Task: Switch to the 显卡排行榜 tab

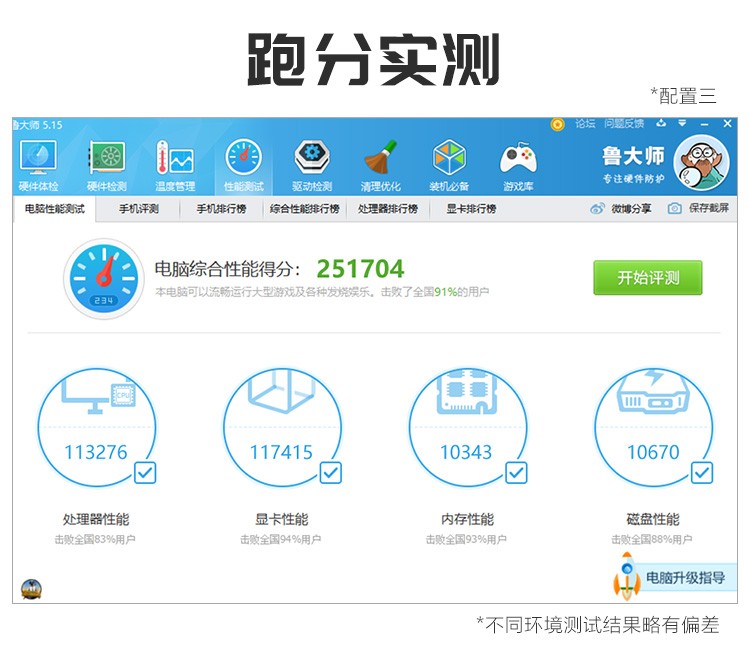Action: pos(471,209)
